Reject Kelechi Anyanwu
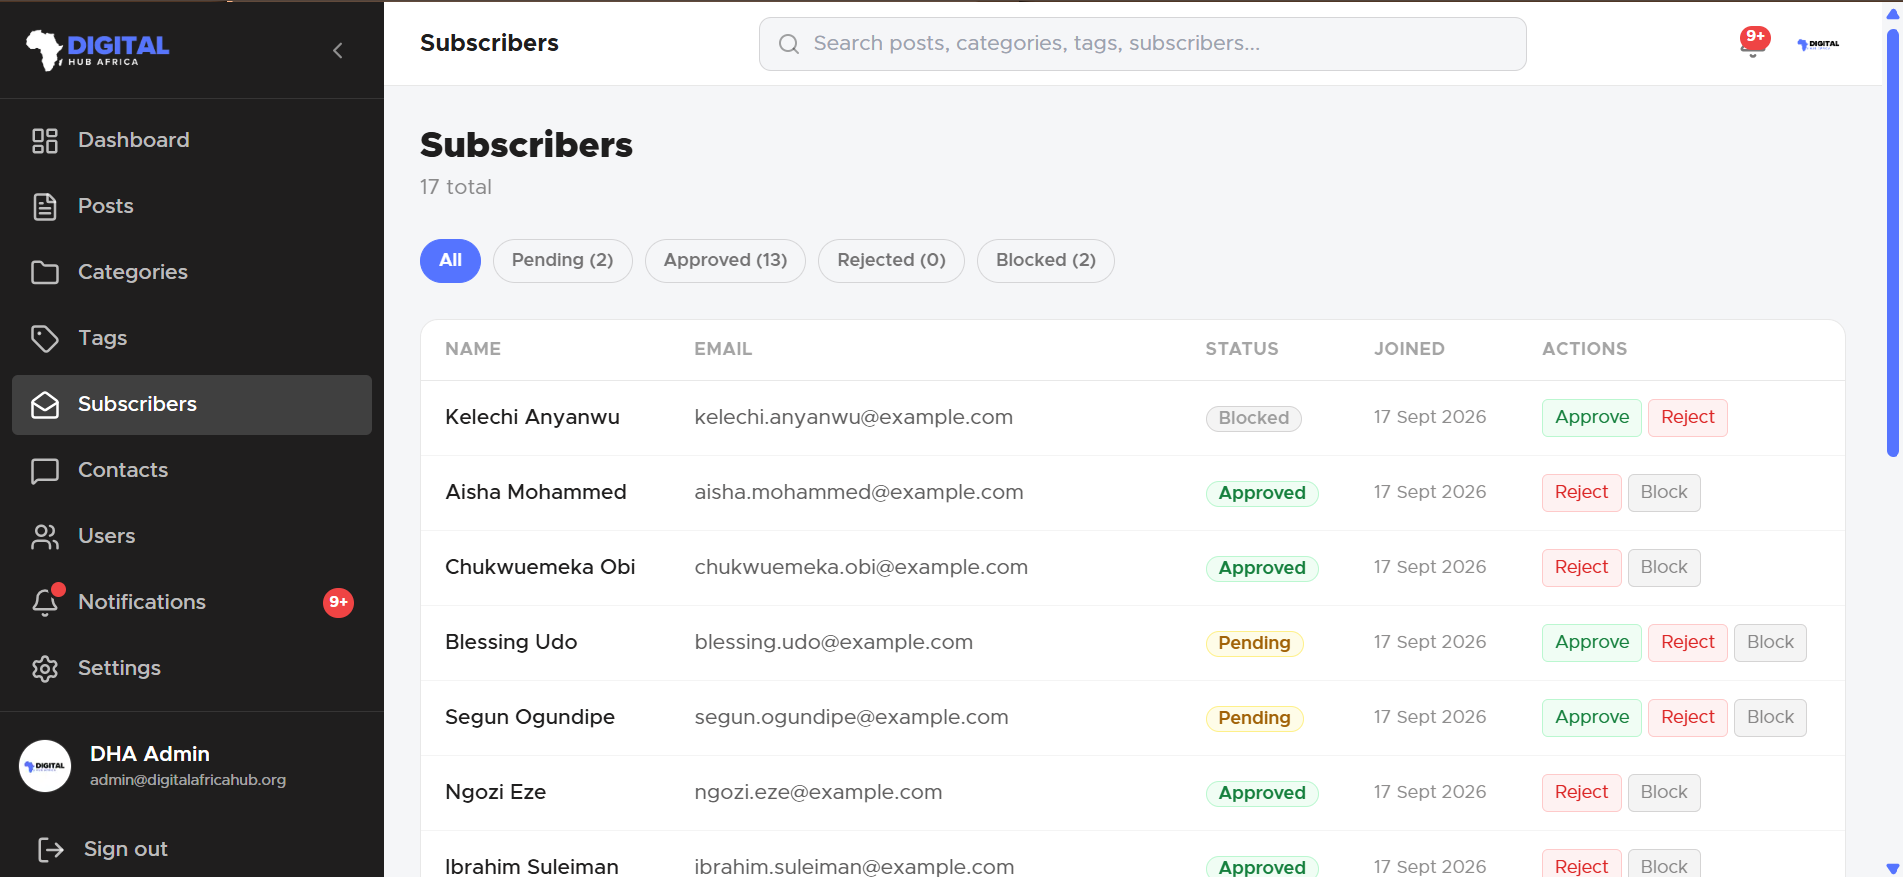Image resolution: width=1903 pixels, height=877 pixels. pos(1687,417)
